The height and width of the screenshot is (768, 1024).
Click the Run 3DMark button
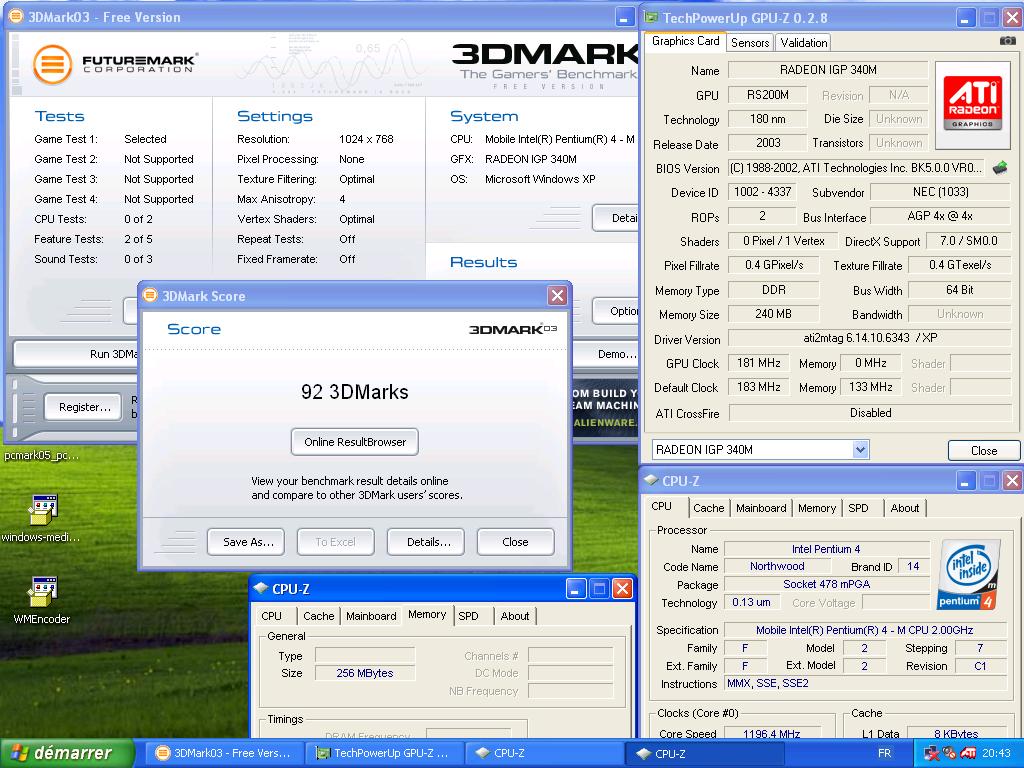coord(77,354)
